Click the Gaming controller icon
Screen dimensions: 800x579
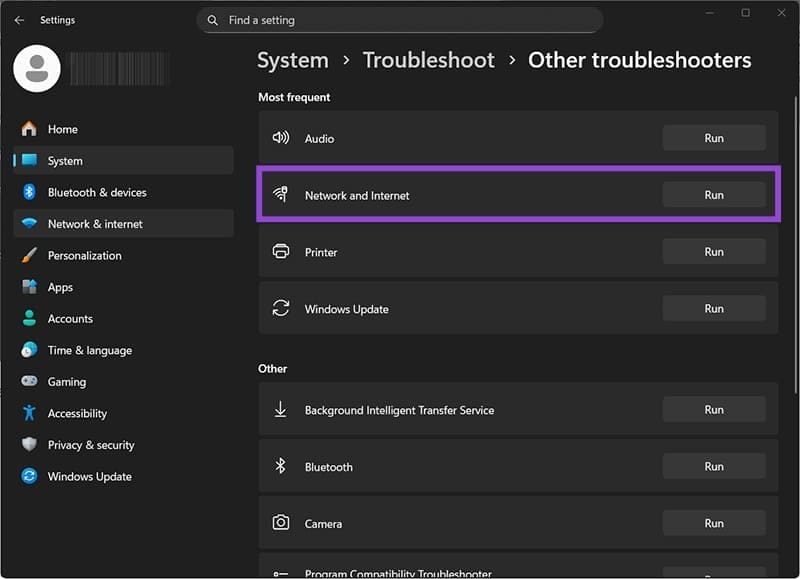pos(29,382)
